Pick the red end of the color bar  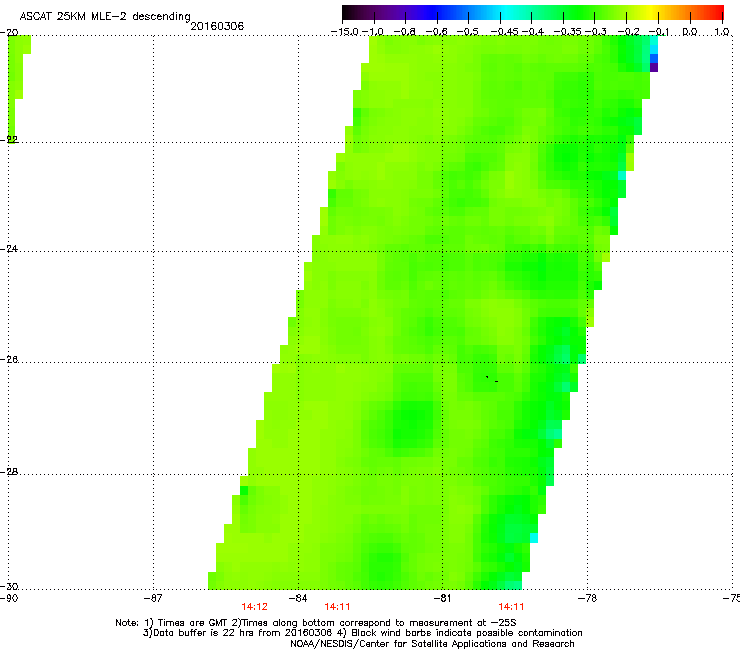(715, 12)
